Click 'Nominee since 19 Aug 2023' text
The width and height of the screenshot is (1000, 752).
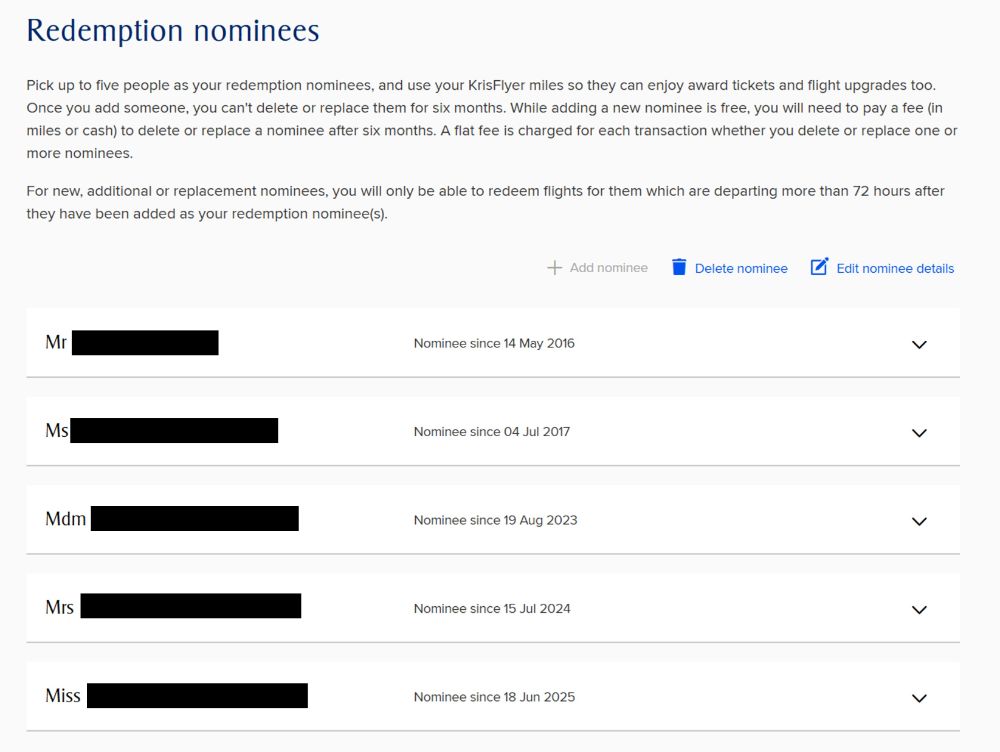pyautogui.click(x=495, y=521)
